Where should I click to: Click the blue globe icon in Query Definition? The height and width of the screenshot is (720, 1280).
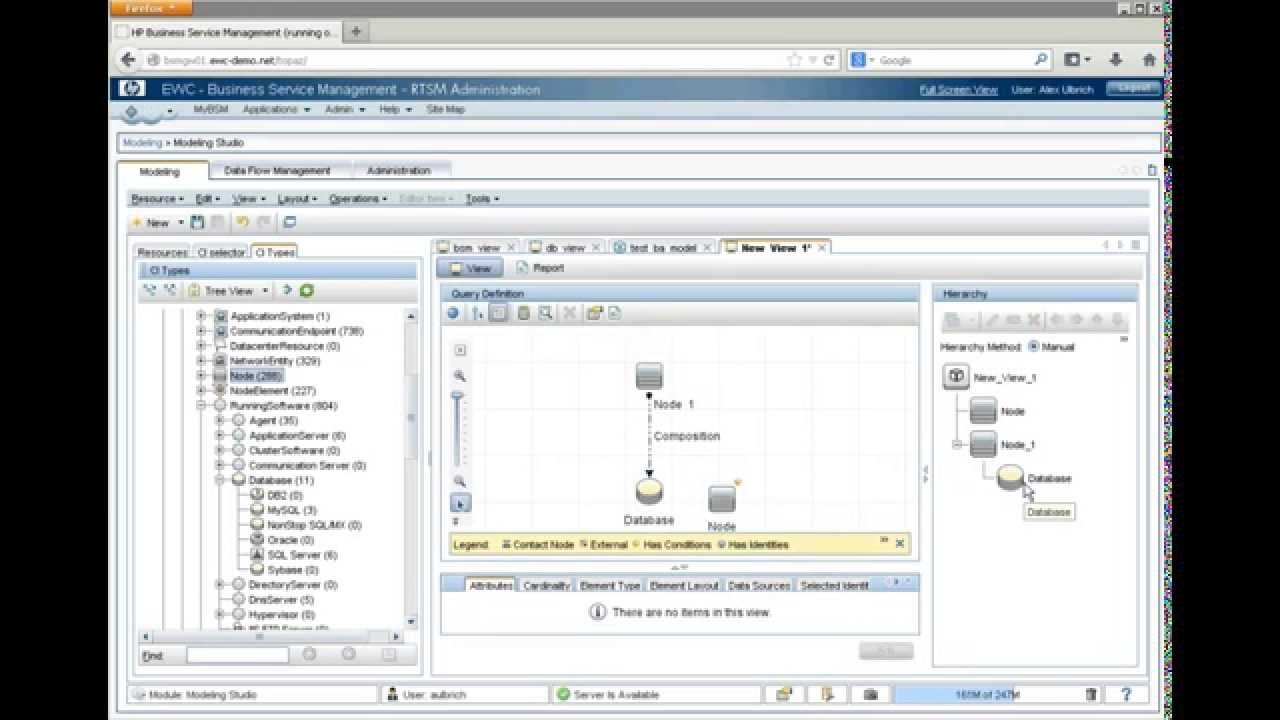pyautogui.click(x=453, y=313)
